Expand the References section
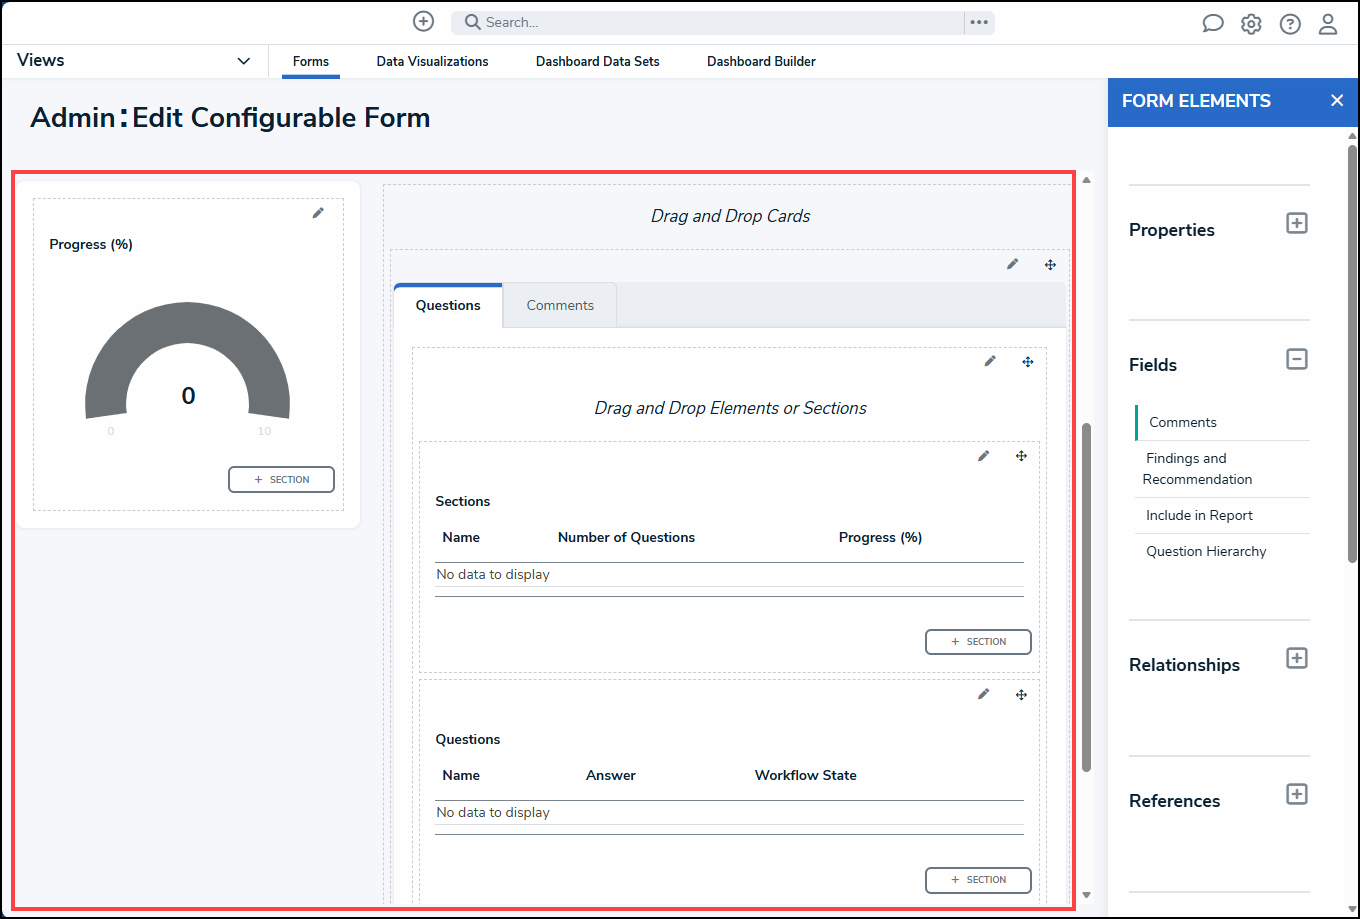 [1296, 794]
